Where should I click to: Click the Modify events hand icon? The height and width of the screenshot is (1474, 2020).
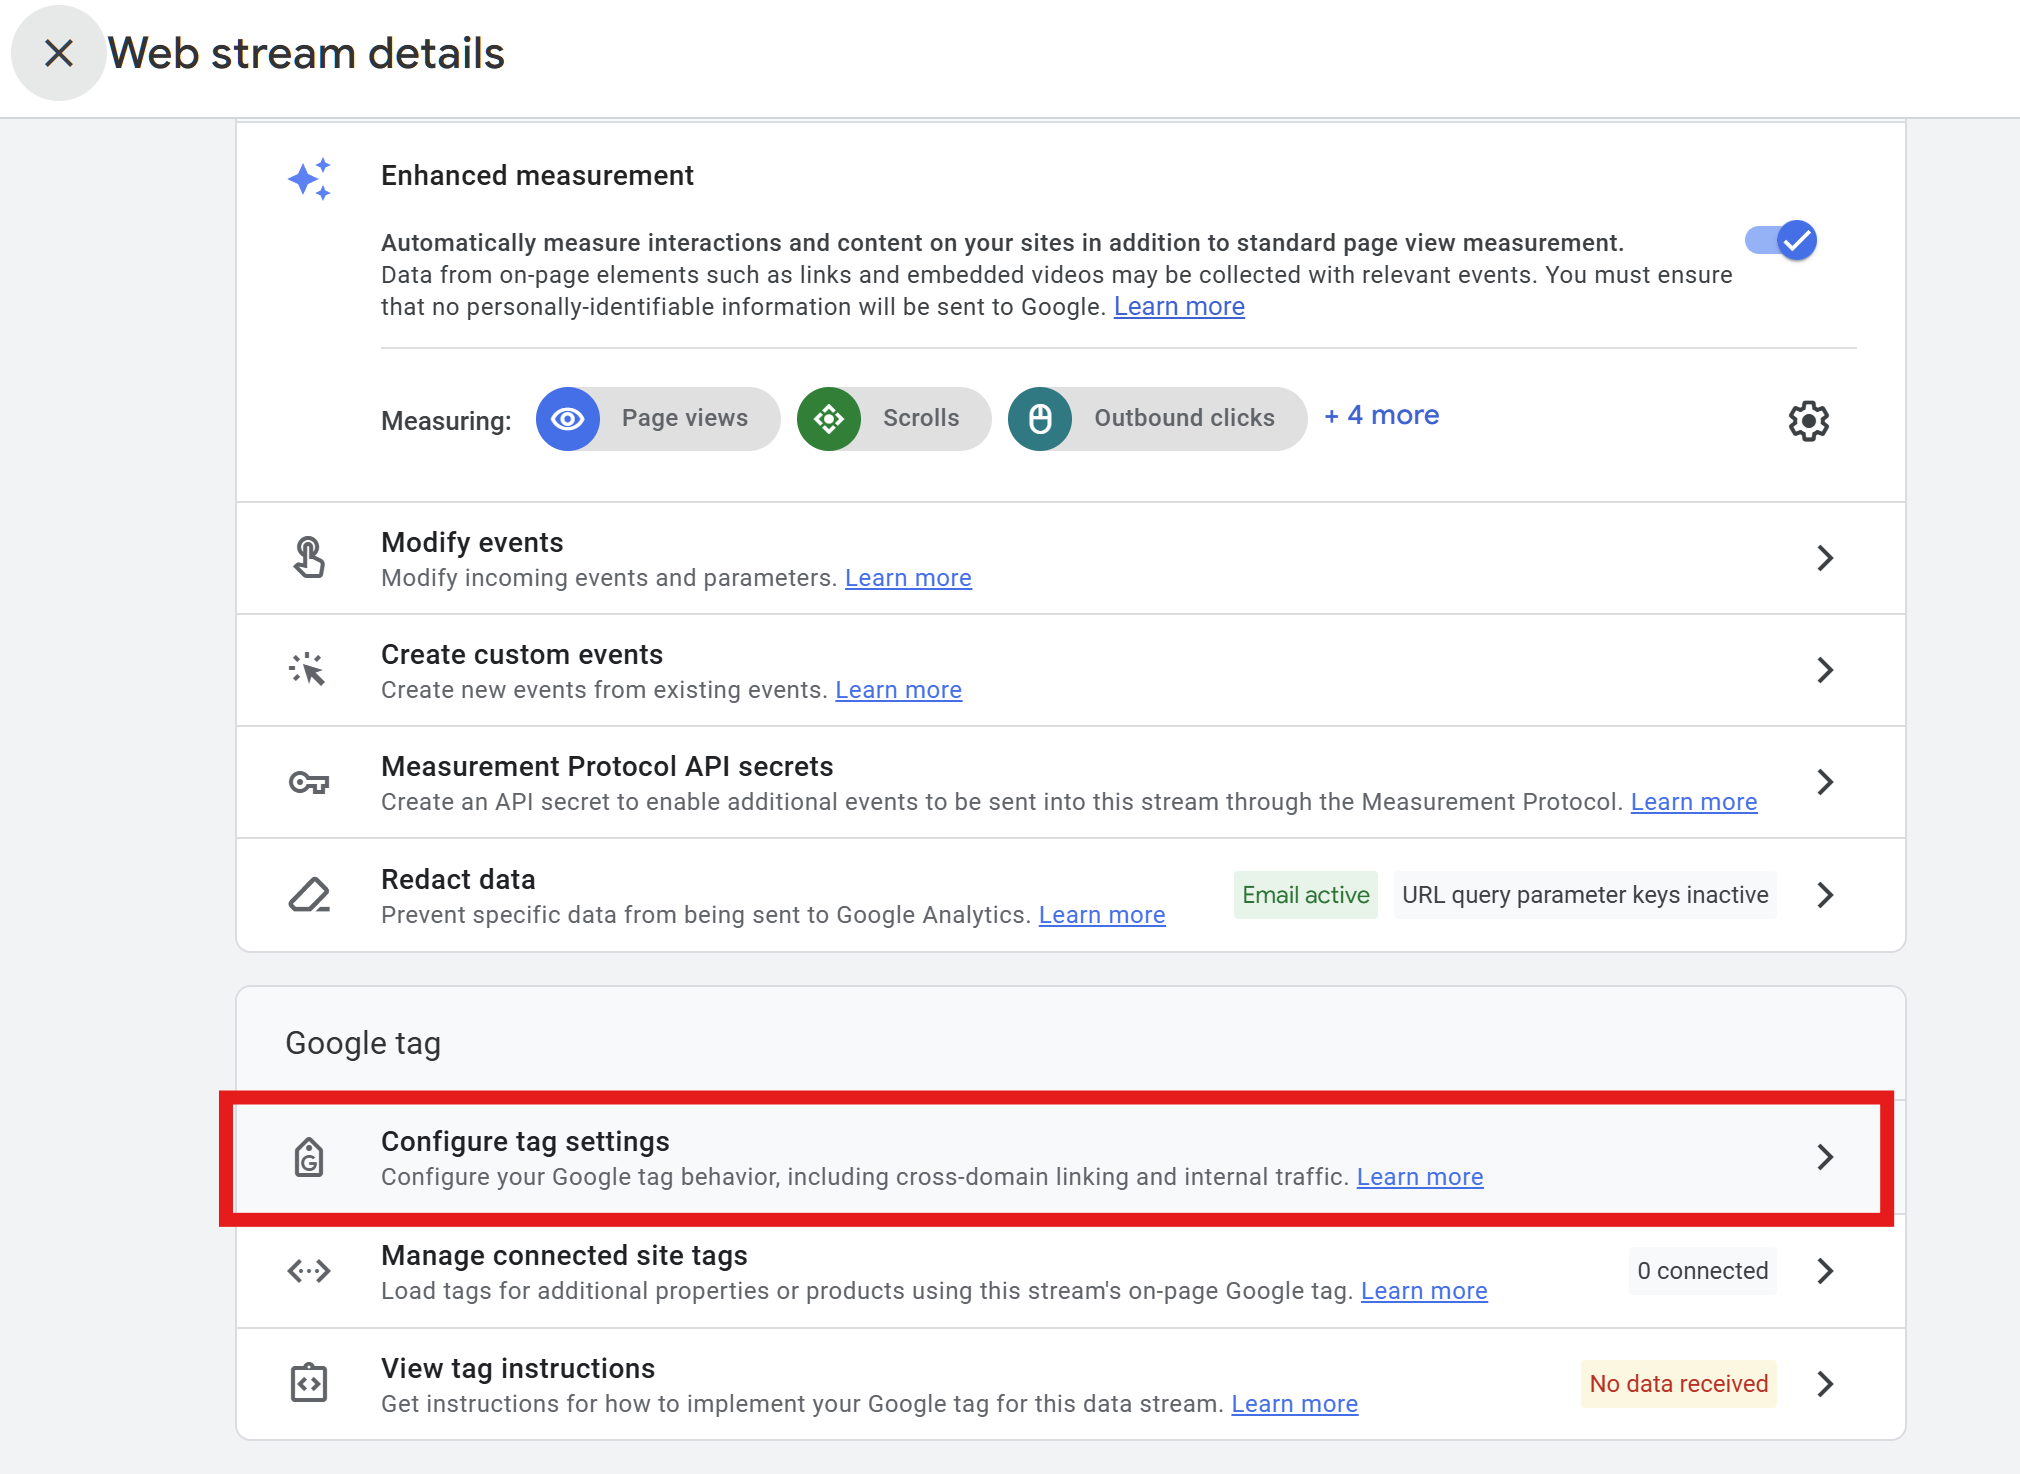tap(309, 558)
